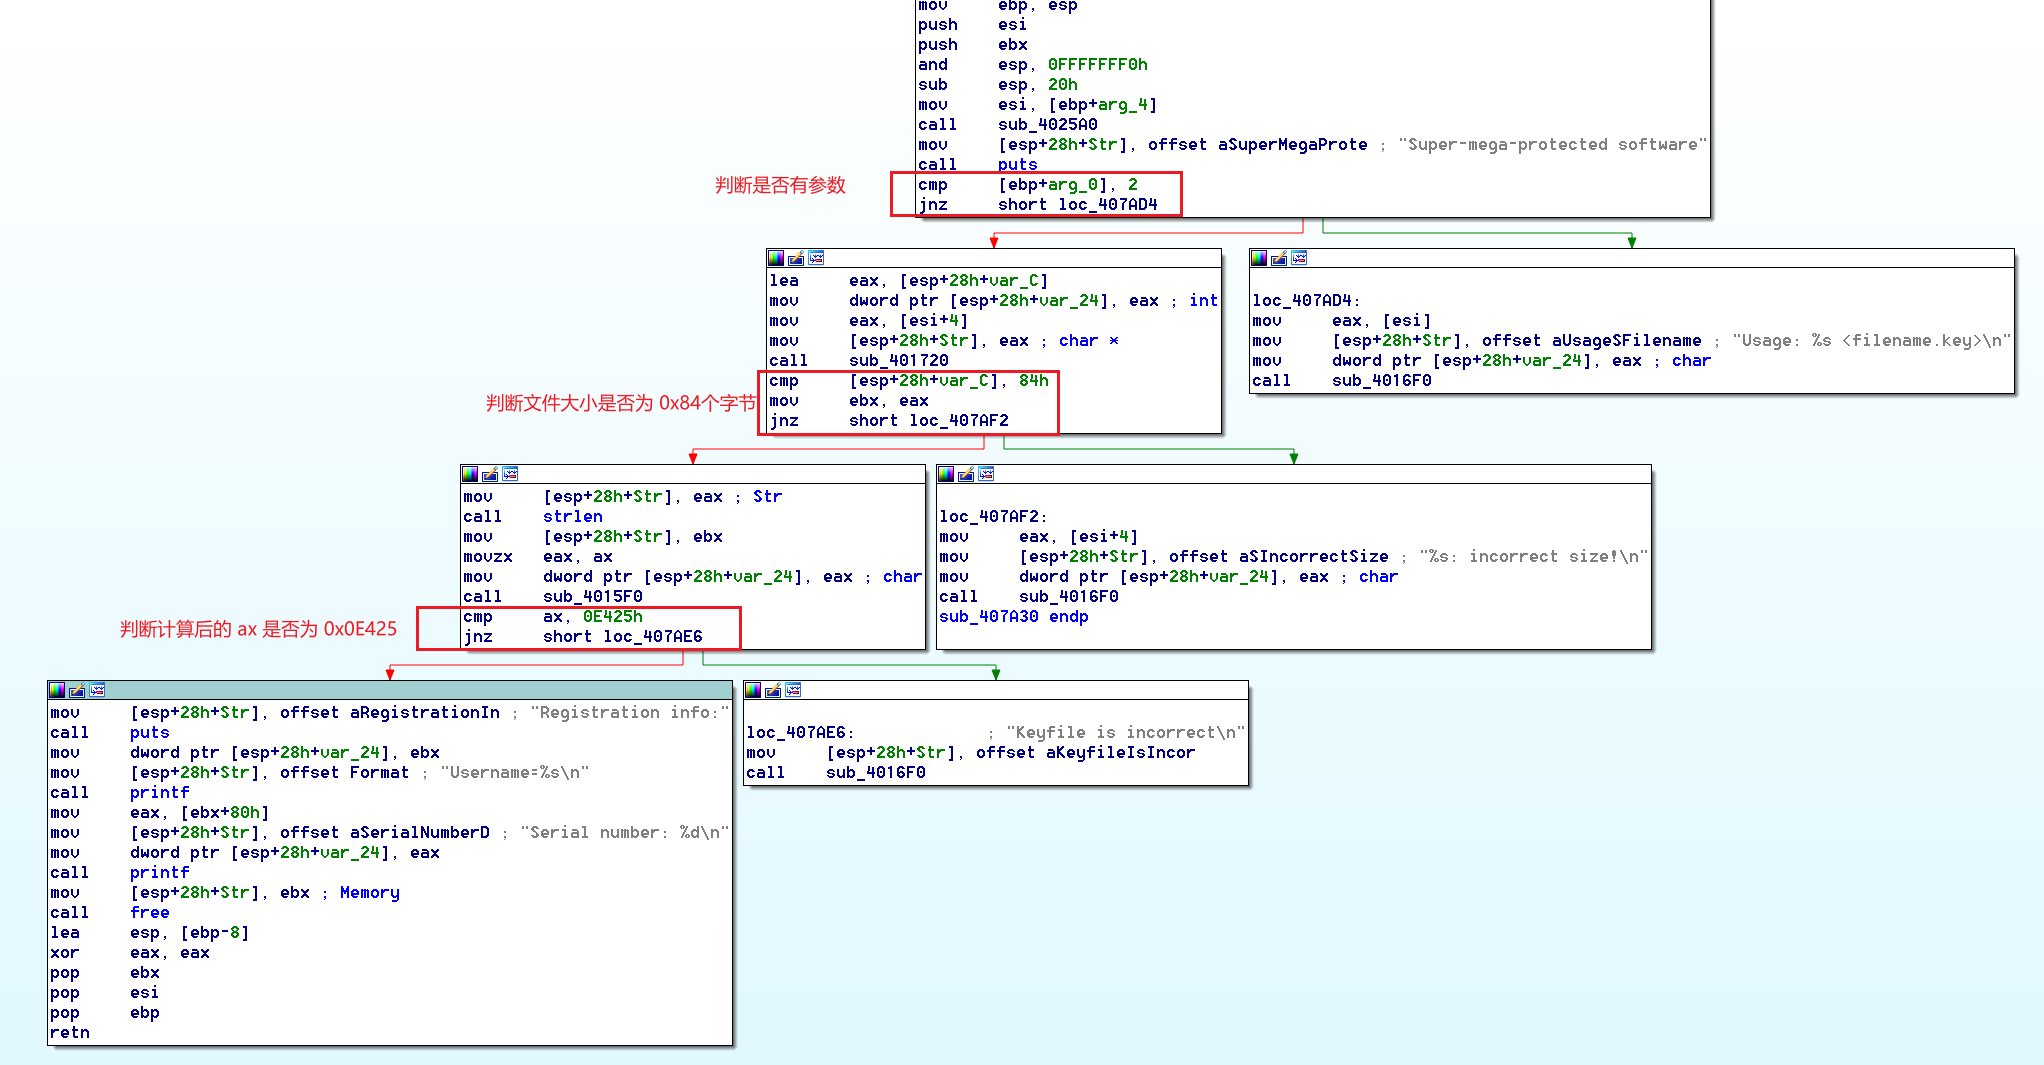Click sub_4025A0 call in top node
This screenshot has width=2044, height=1065.
(1047, 125)
